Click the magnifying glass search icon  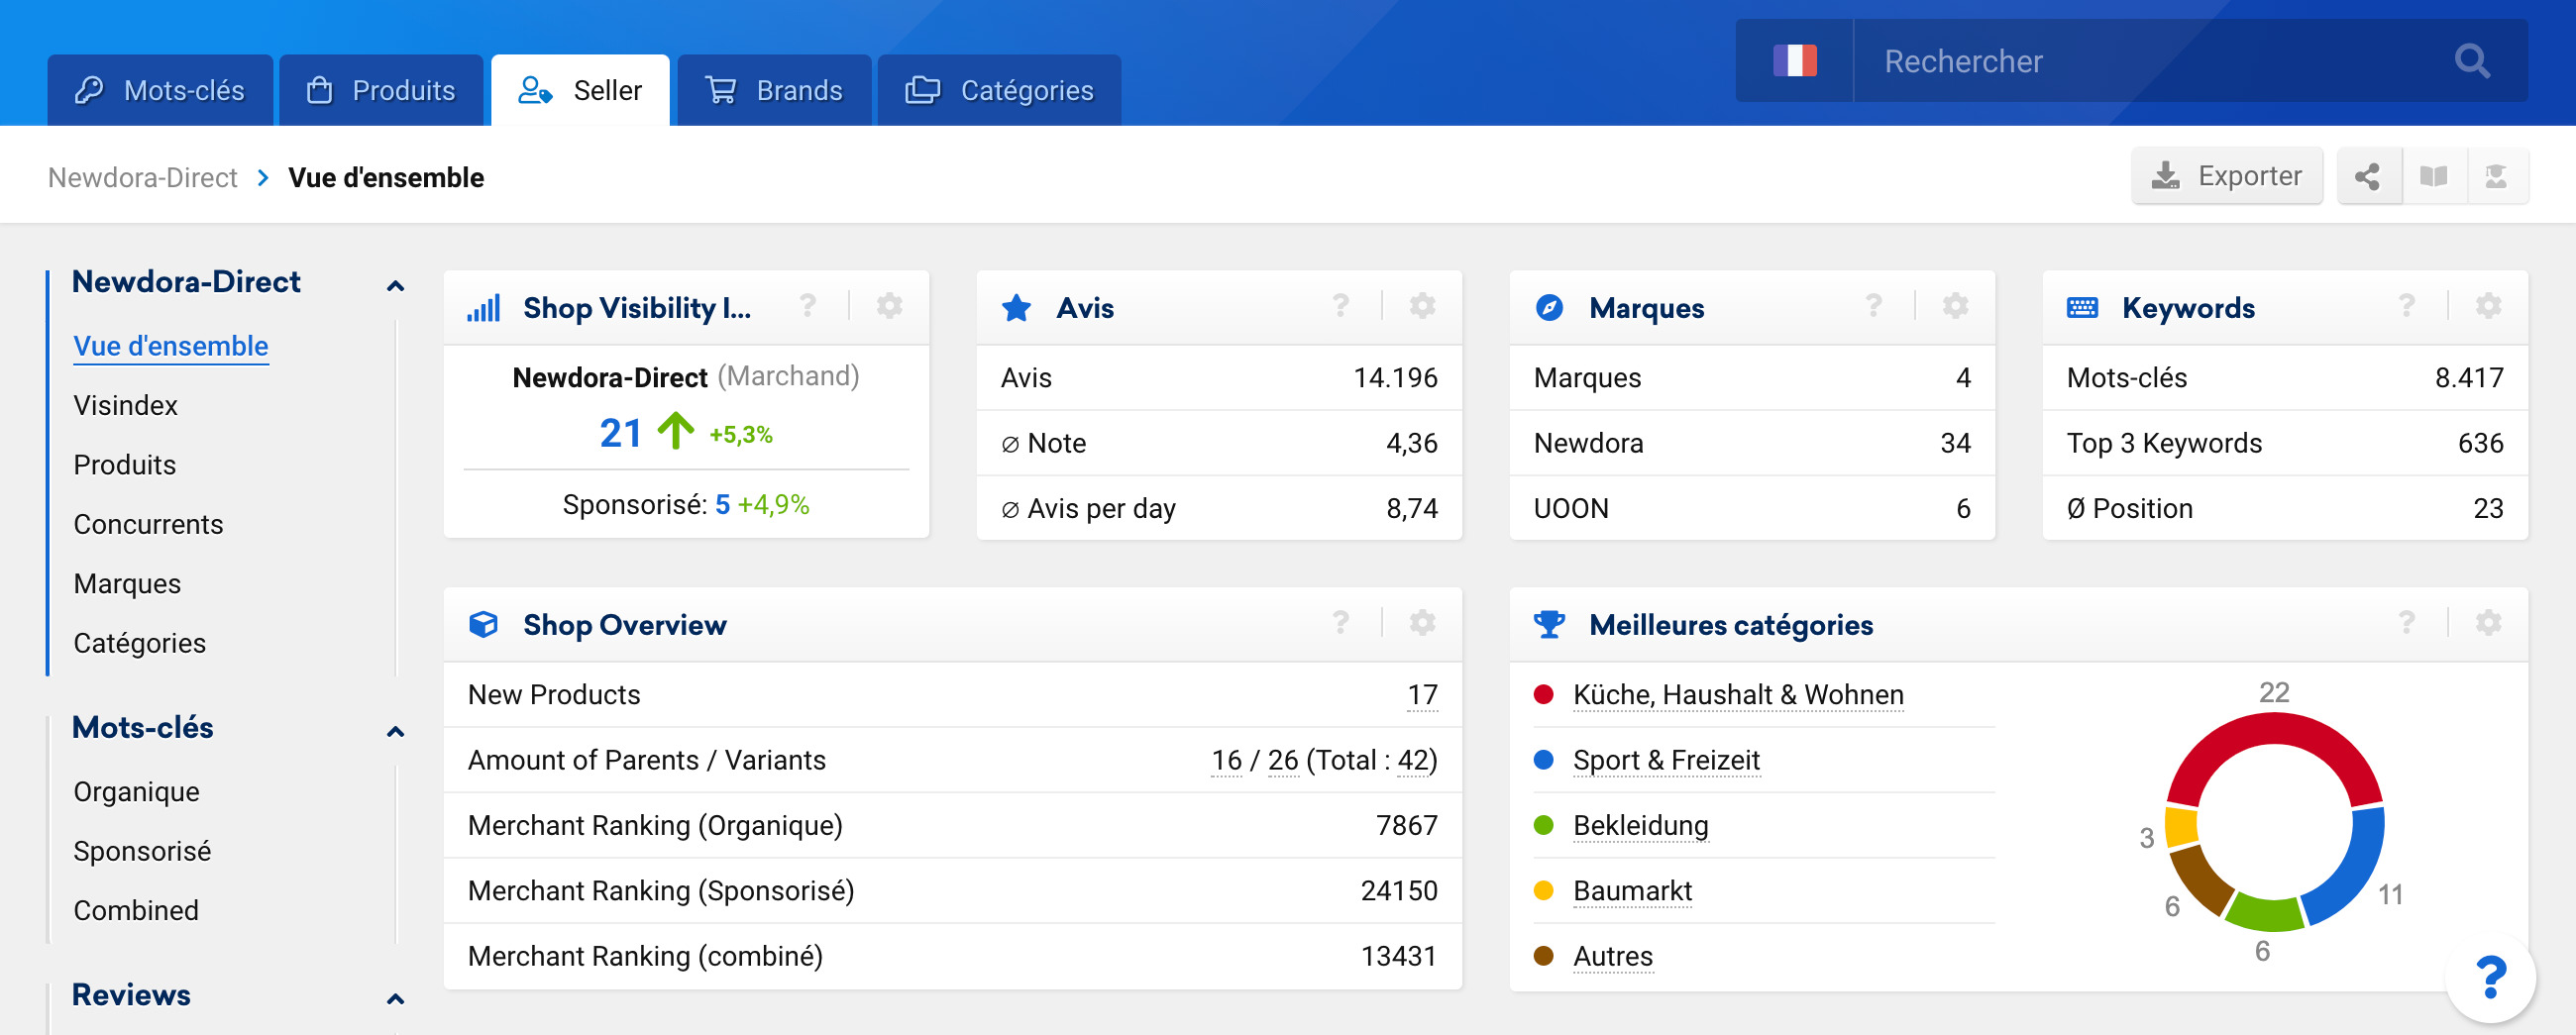tap(2471, 61)
